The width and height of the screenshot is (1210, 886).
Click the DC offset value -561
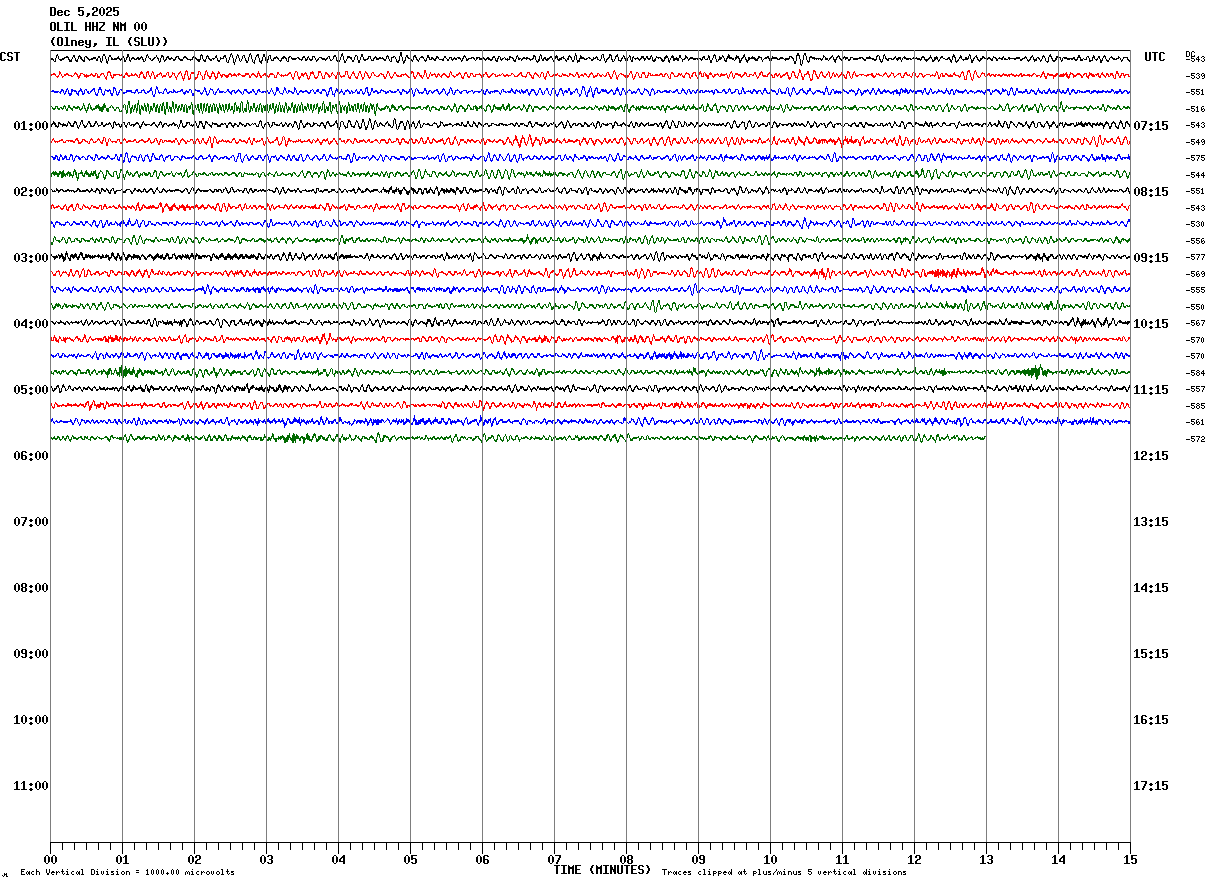[x=1195, y=422]
